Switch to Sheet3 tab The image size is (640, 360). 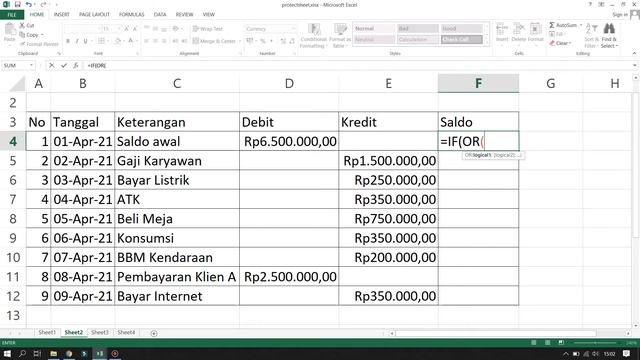(100, 333)
